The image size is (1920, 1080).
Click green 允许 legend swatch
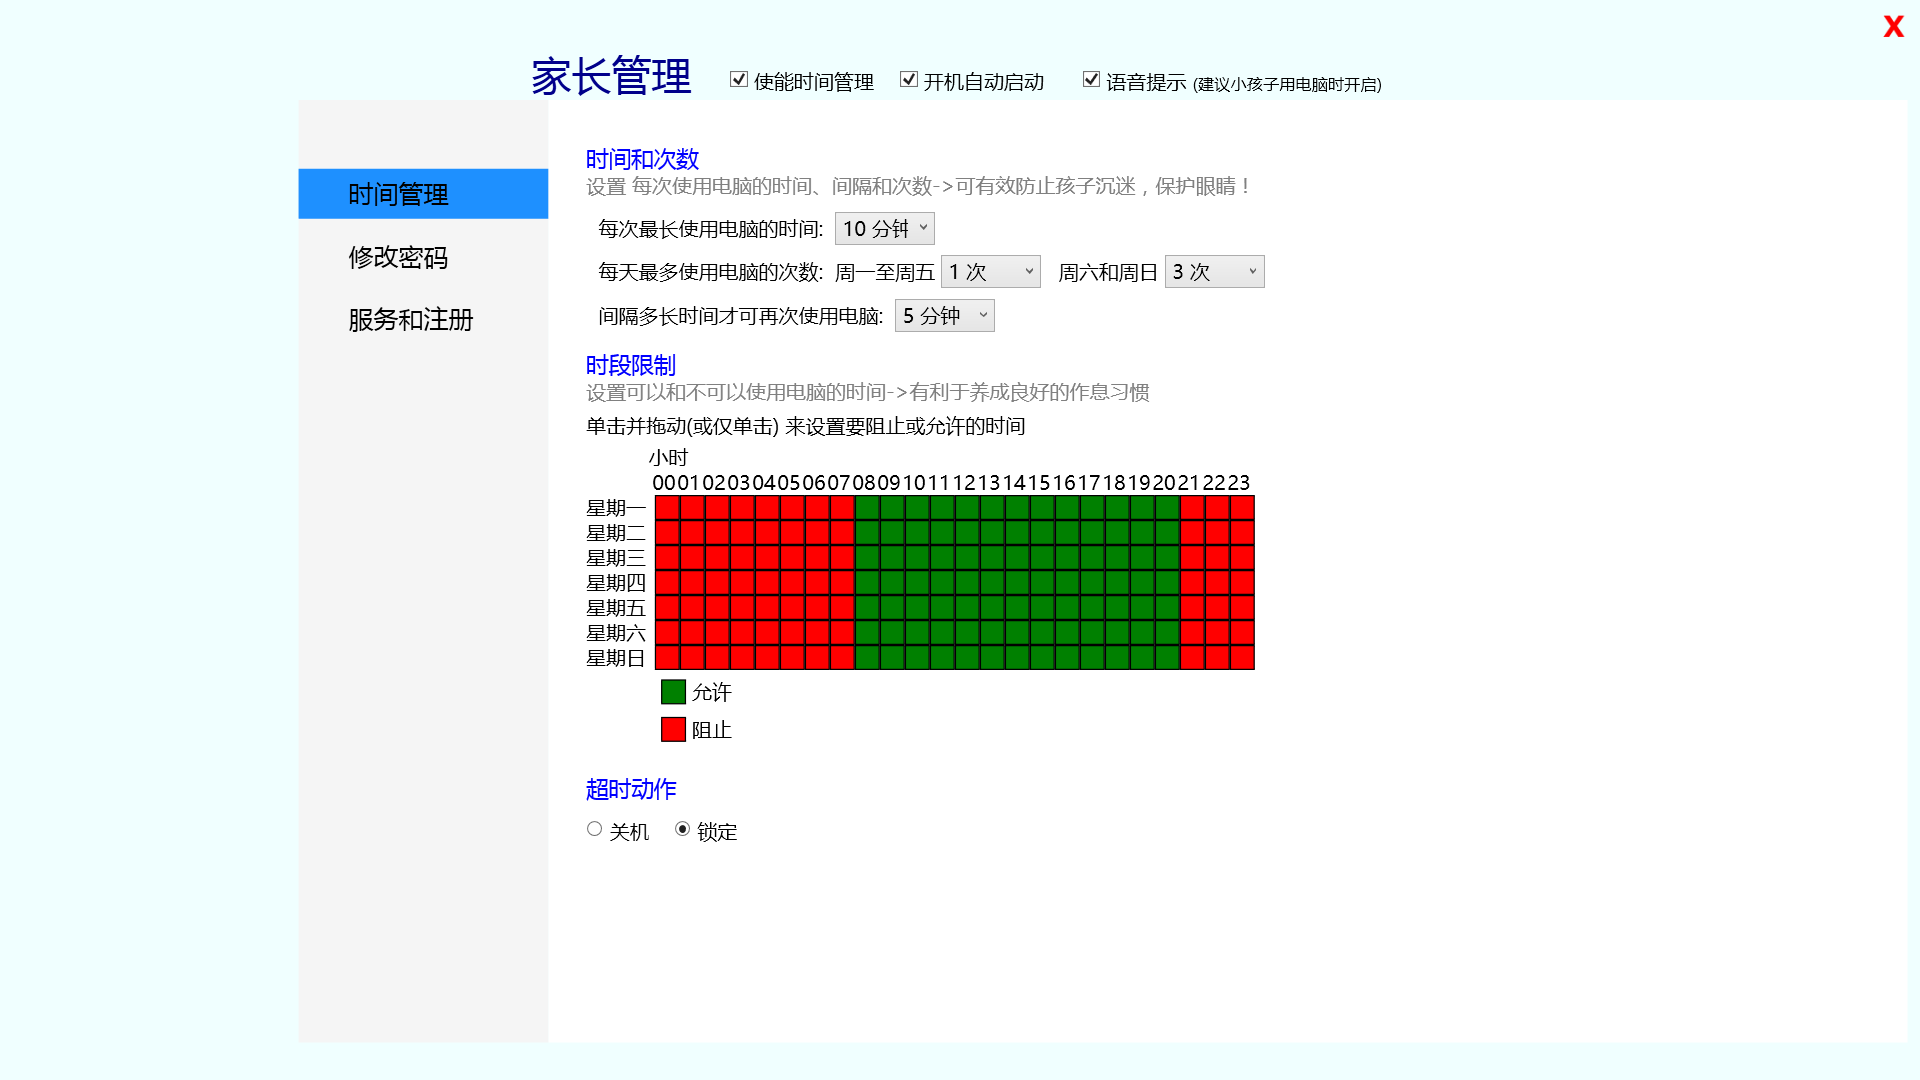pos(673,692)
